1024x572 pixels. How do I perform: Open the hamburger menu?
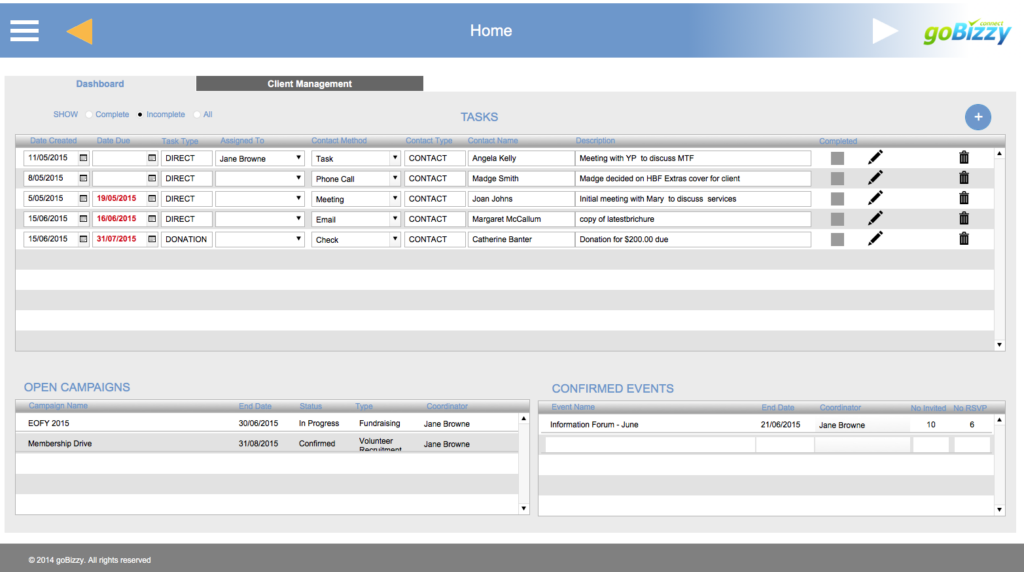[x=25, y=31]
